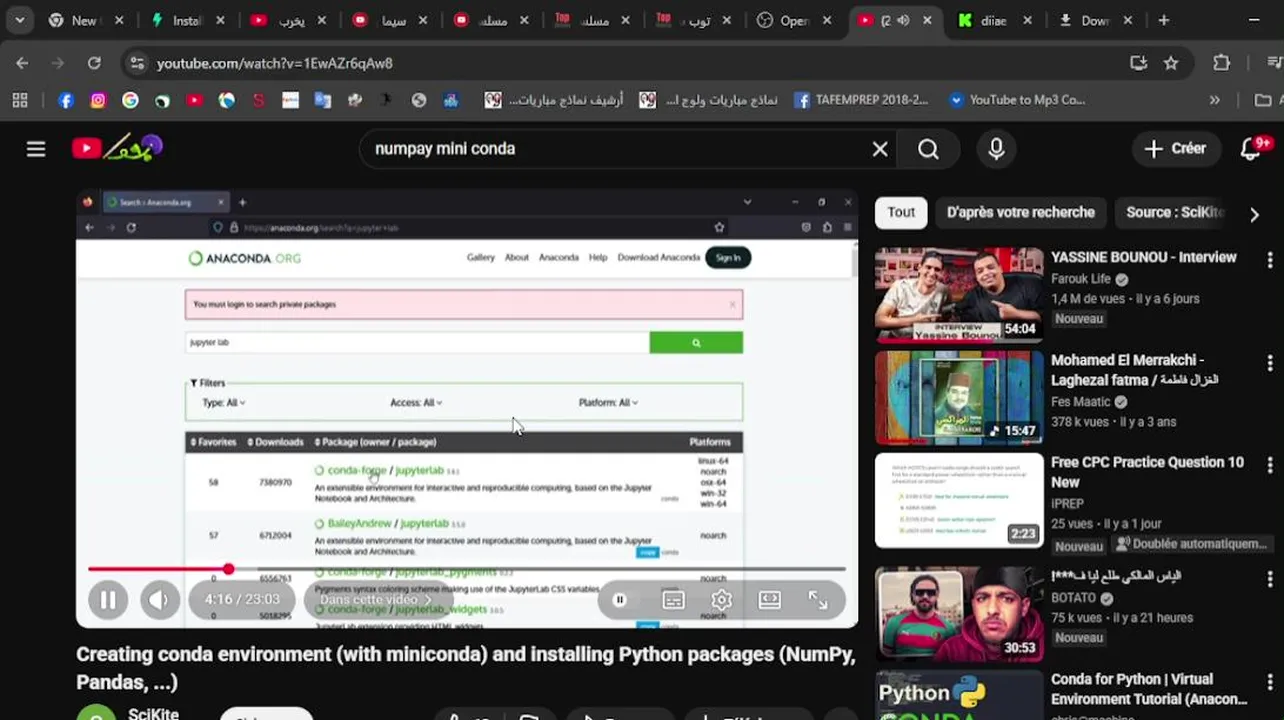Show more filter chips with right arrow
This screenshot has width=1284, height=720.
[x=1254, y=214]
